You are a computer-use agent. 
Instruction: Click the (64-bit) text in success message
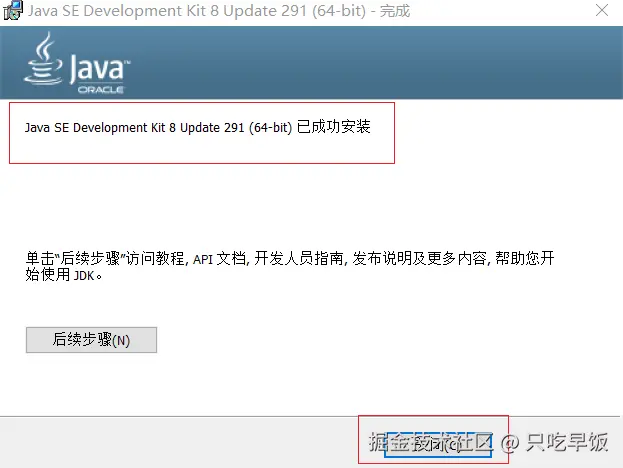(x=271, y=128)
